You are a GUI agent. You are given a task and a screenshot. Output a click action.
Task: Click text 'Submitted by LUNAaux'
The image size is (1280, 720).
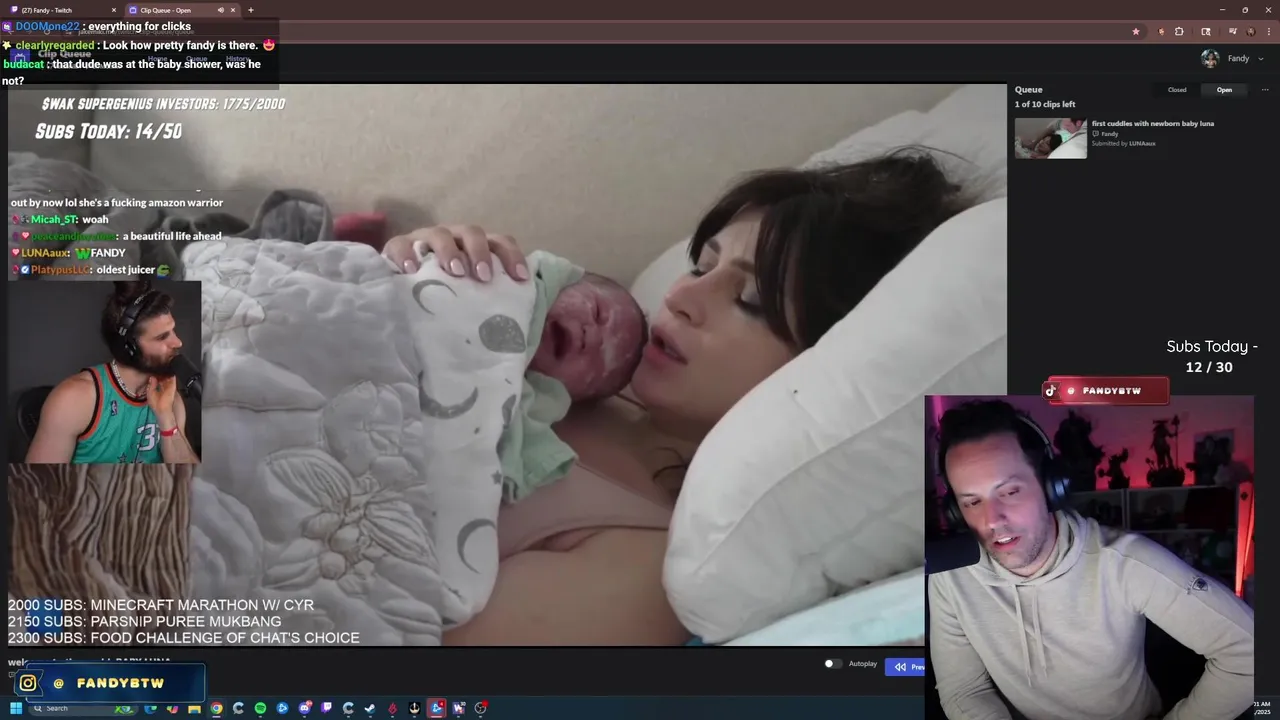tap(1123, 143)
